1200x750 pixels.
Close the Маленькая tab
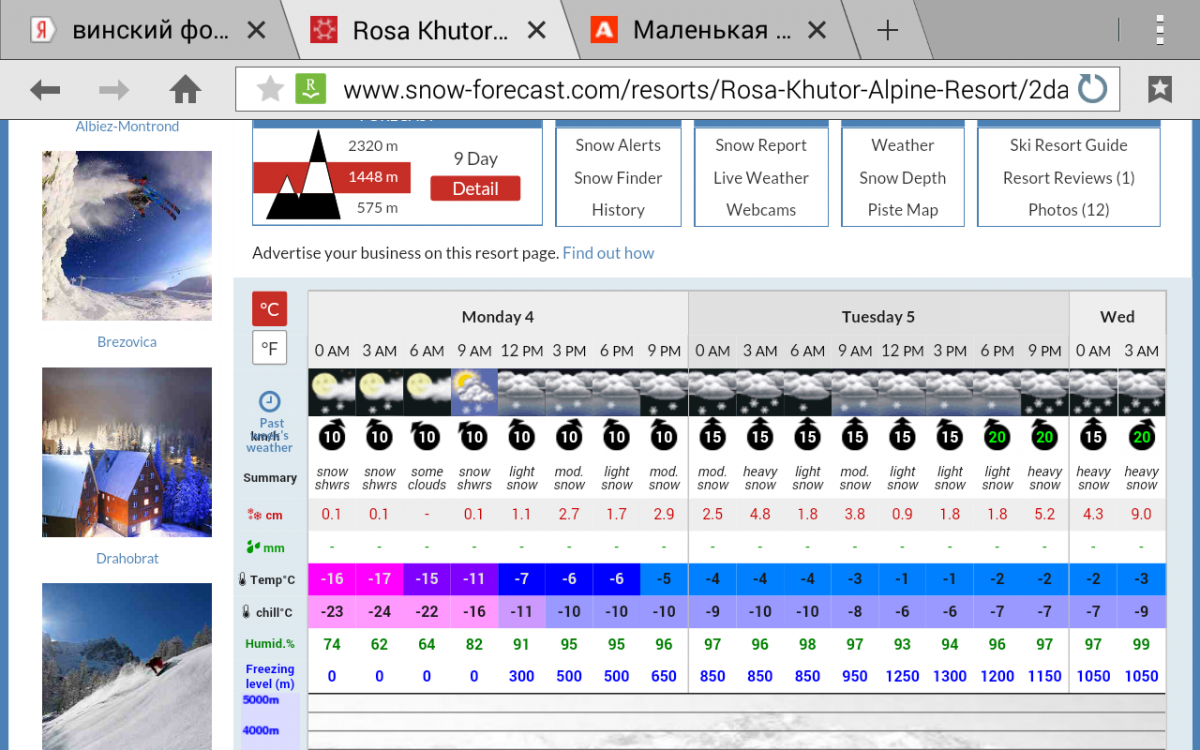point(816,31)
